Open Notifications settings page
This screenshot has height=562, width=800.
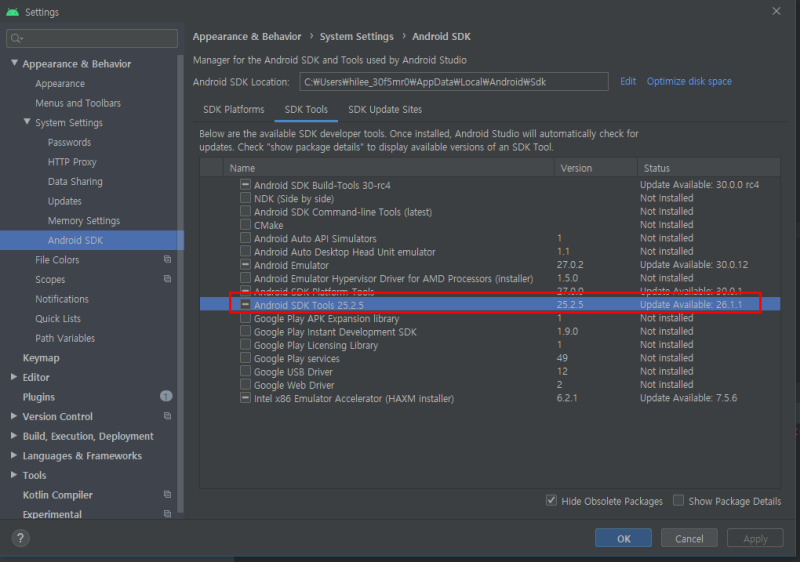(62, 299)
